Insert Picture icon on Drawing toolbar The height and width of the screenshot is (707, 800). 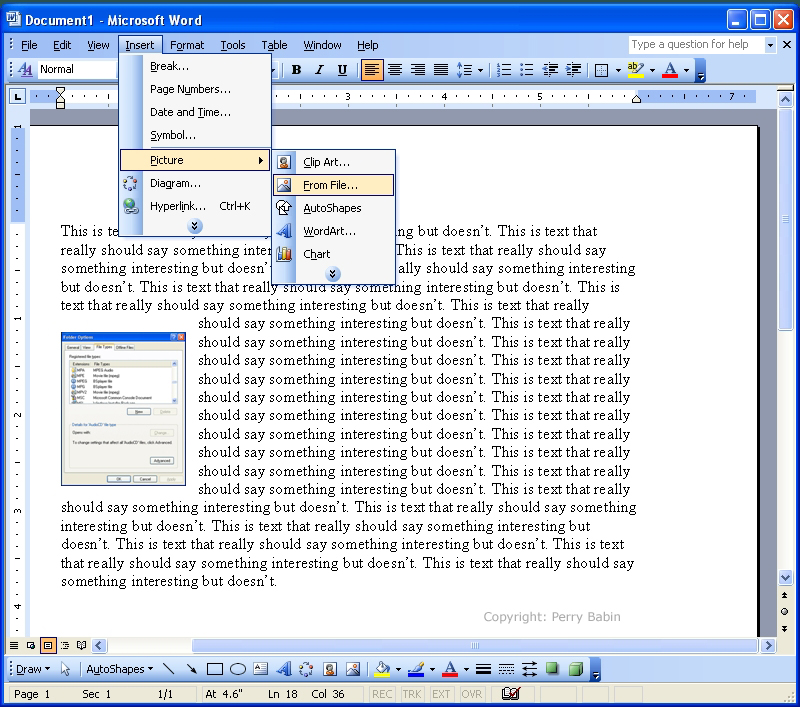[353, 669]
